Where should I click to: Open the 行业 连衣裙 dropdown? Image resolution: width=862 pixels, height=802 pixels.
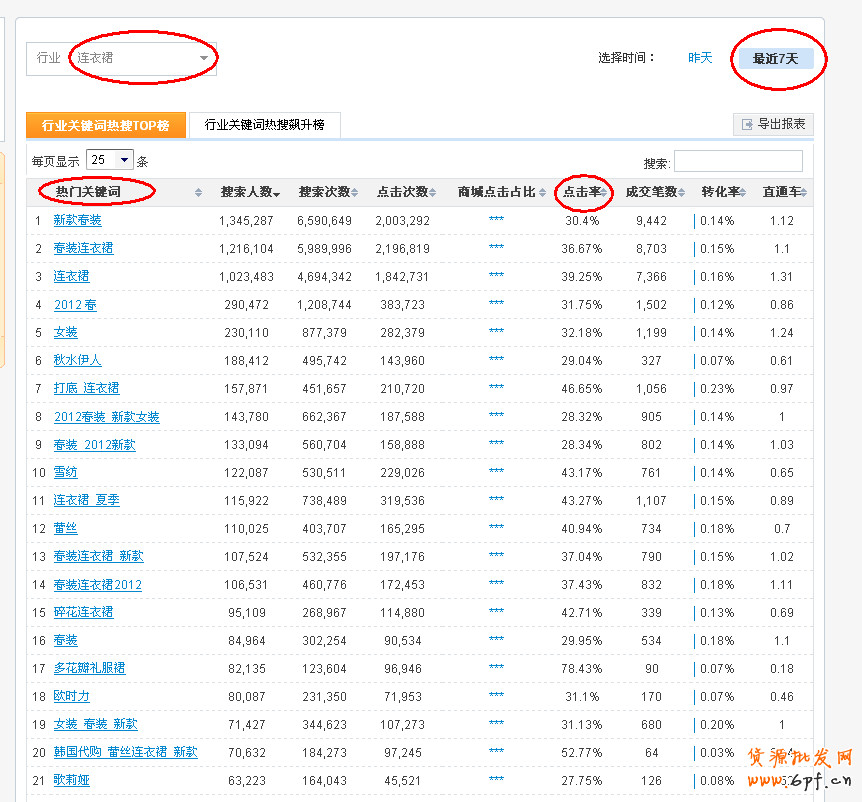click(203, 58)
